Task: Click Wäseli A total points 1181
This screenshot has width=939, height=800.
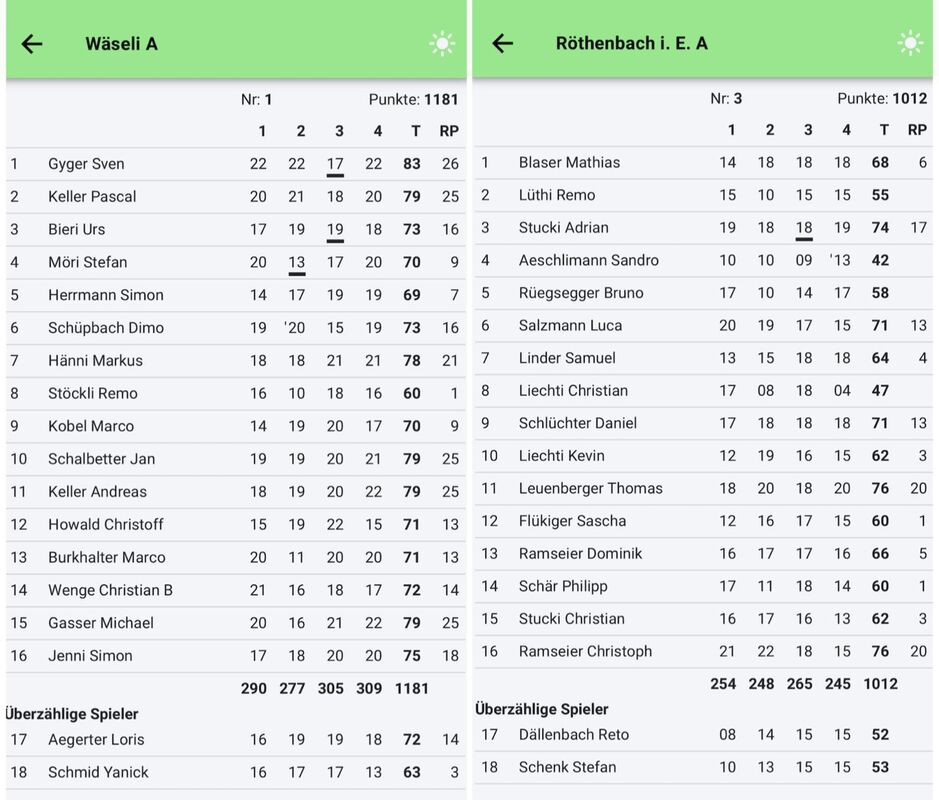Action: coord(440,99)
